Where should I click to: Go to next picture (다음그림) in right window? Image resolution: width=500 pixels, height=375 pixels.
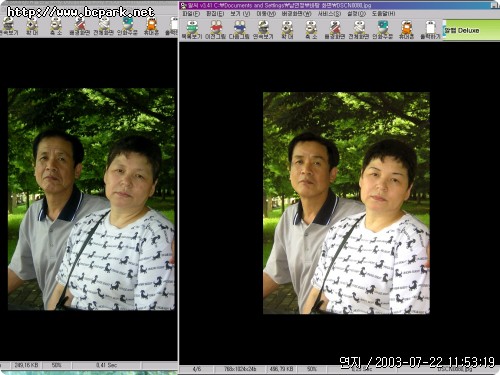click(x=239, y=30)
